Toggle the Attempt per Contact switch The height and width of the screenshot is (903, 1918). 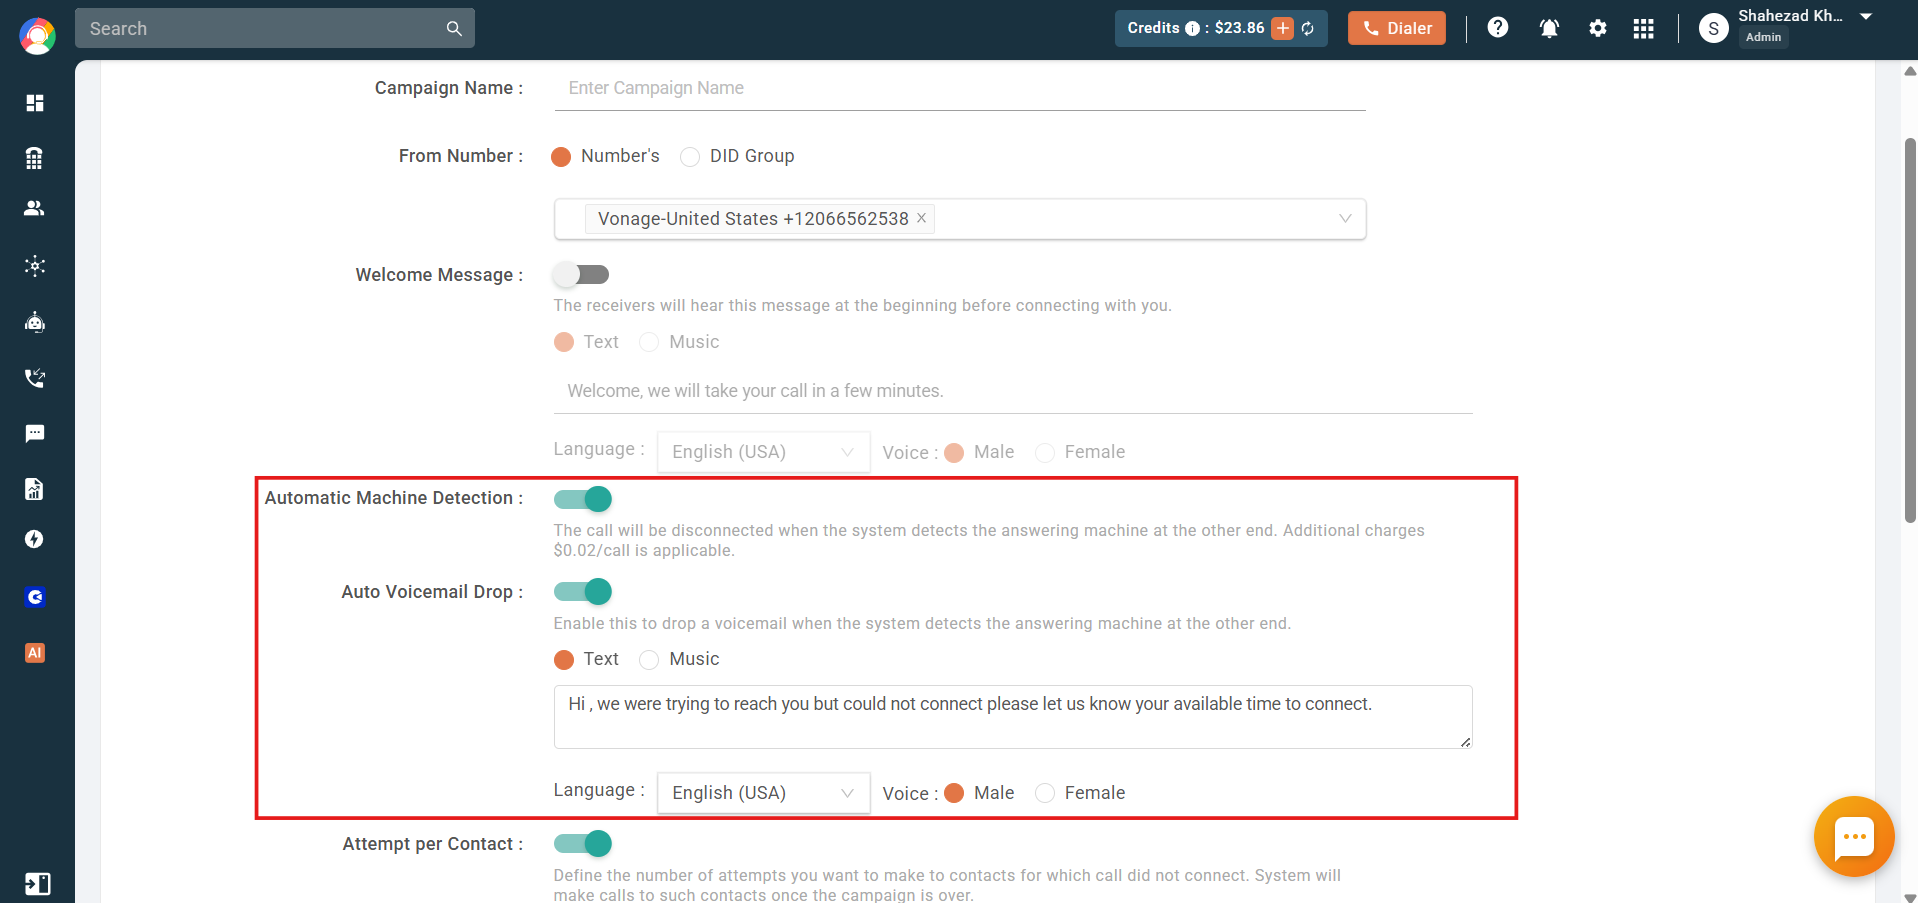(x=583, y=844)
